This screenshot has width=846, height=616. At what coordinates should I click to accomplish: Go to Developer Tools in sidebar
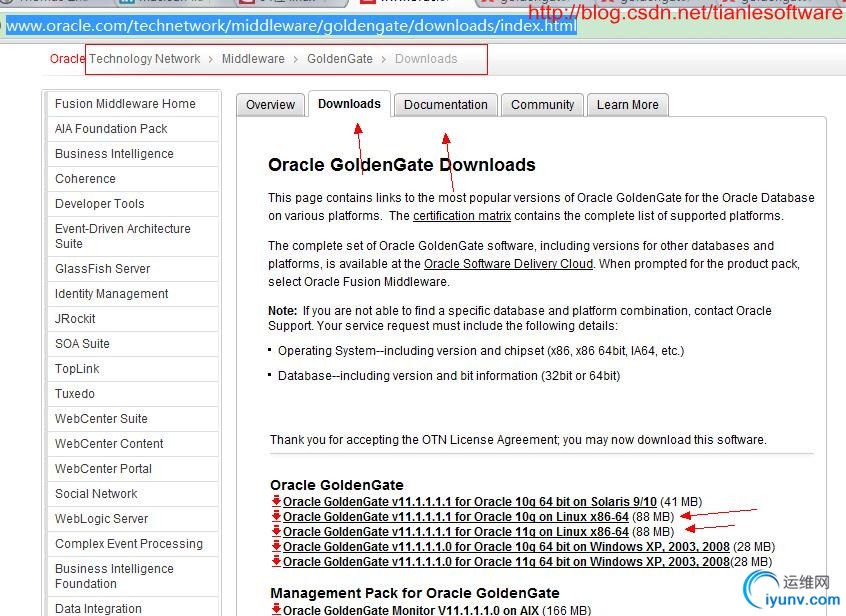(x=133, y=204)
